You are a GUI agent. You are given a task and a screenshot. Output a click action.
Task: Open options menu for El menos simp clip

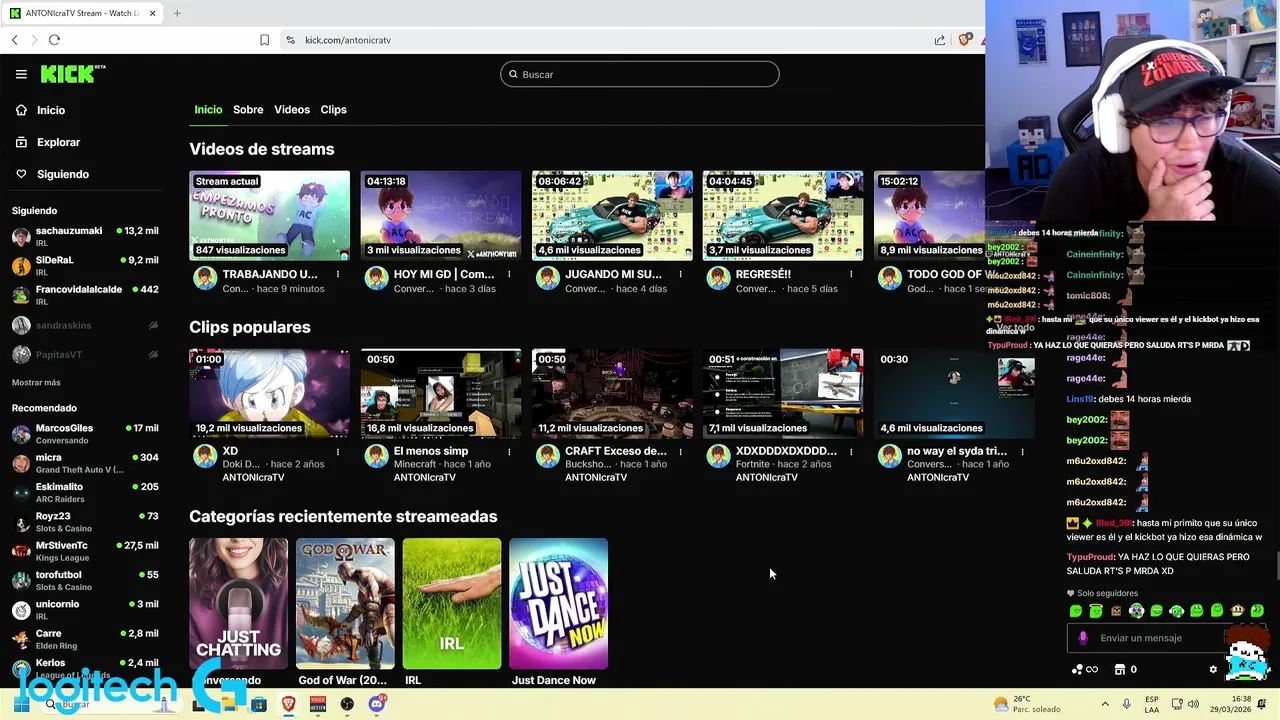click(x=509, y=452)
